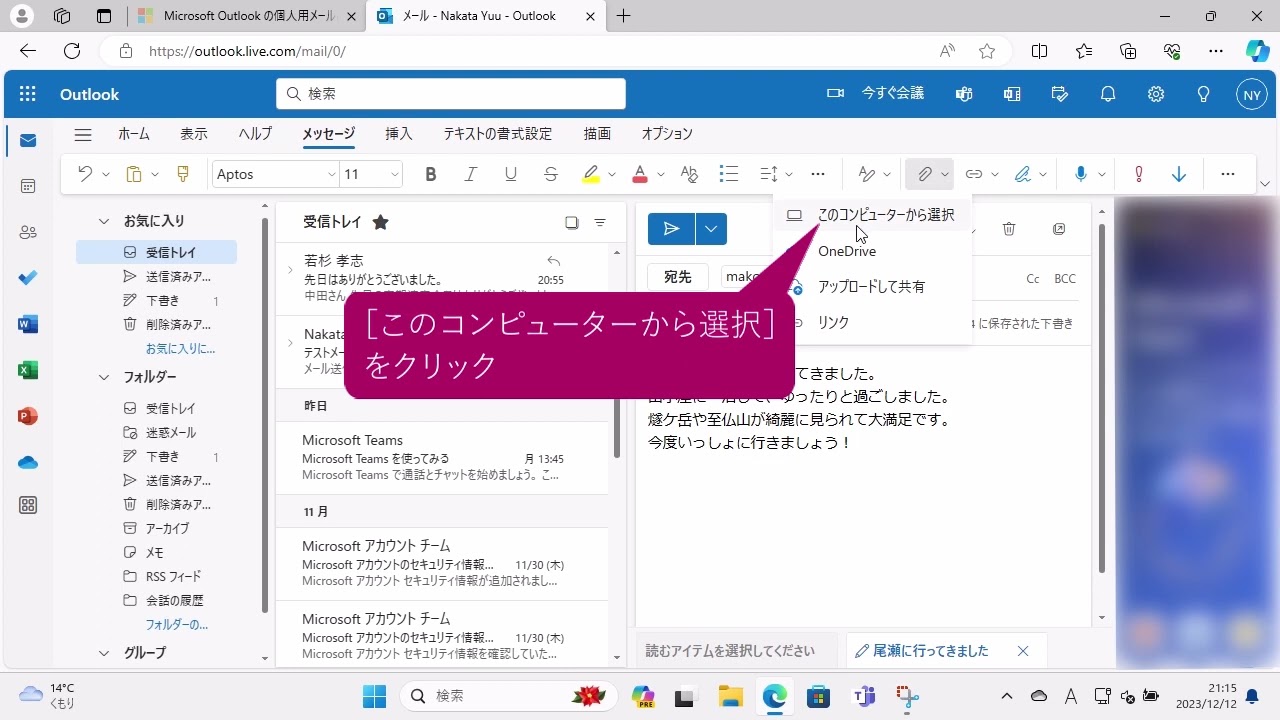Choose このコンピューターから選択 menu item
The image size is (1280, 720).
[x=872, y=215]
